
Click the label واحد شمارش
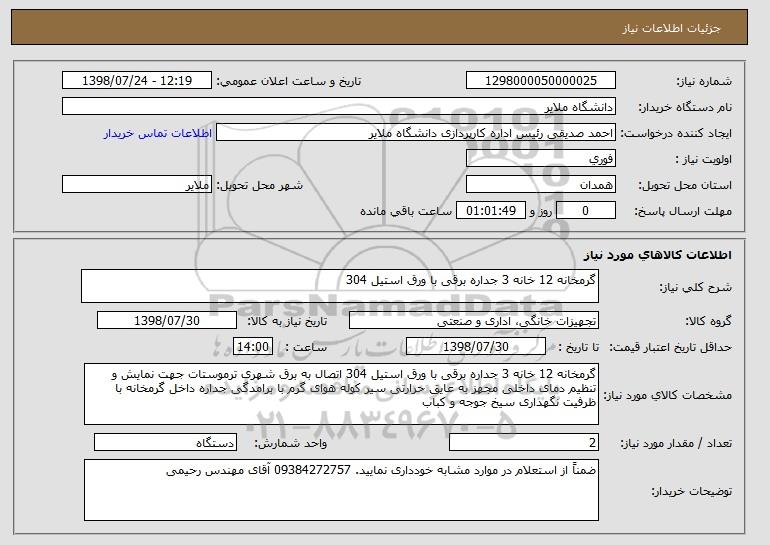pyautogui.click(x=291, y=443)
